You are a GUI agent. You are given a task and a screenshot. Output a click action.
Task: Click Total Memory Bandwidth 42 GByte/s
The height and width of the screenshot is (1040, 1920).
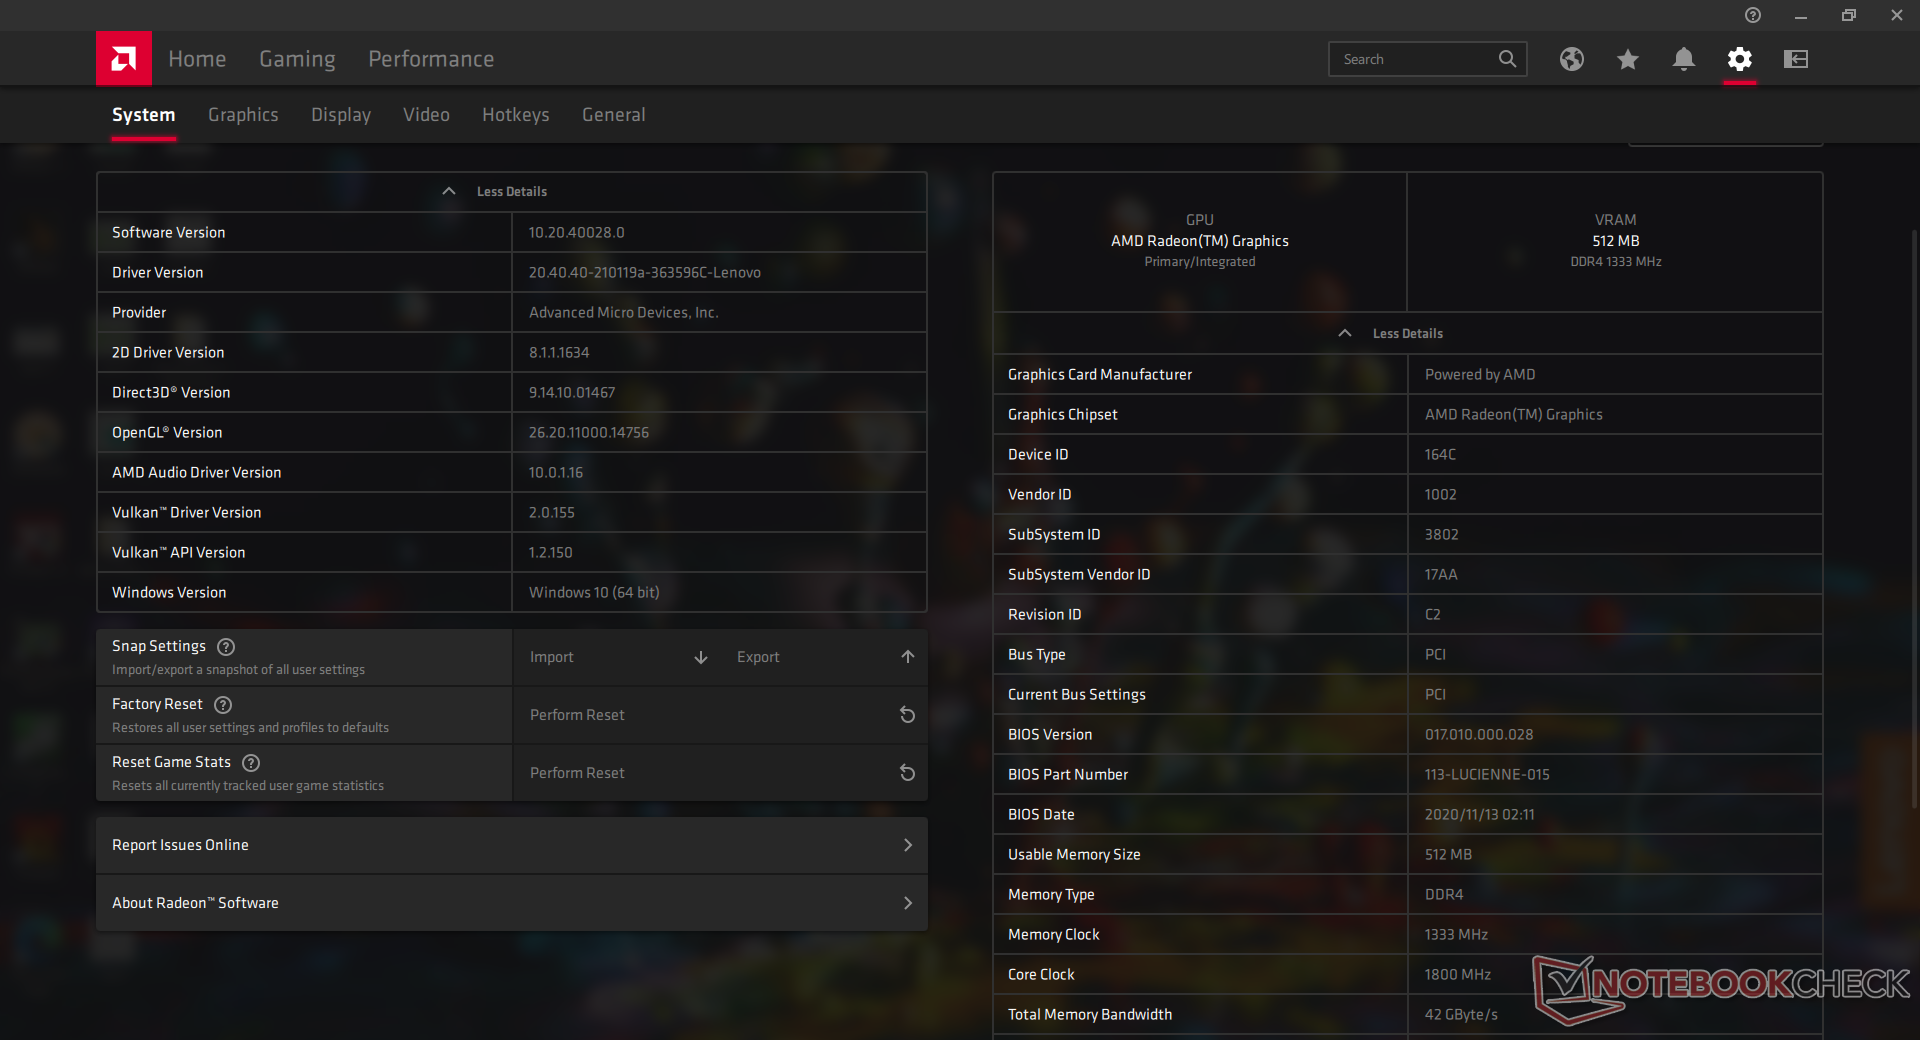tap(1461, 1014)
